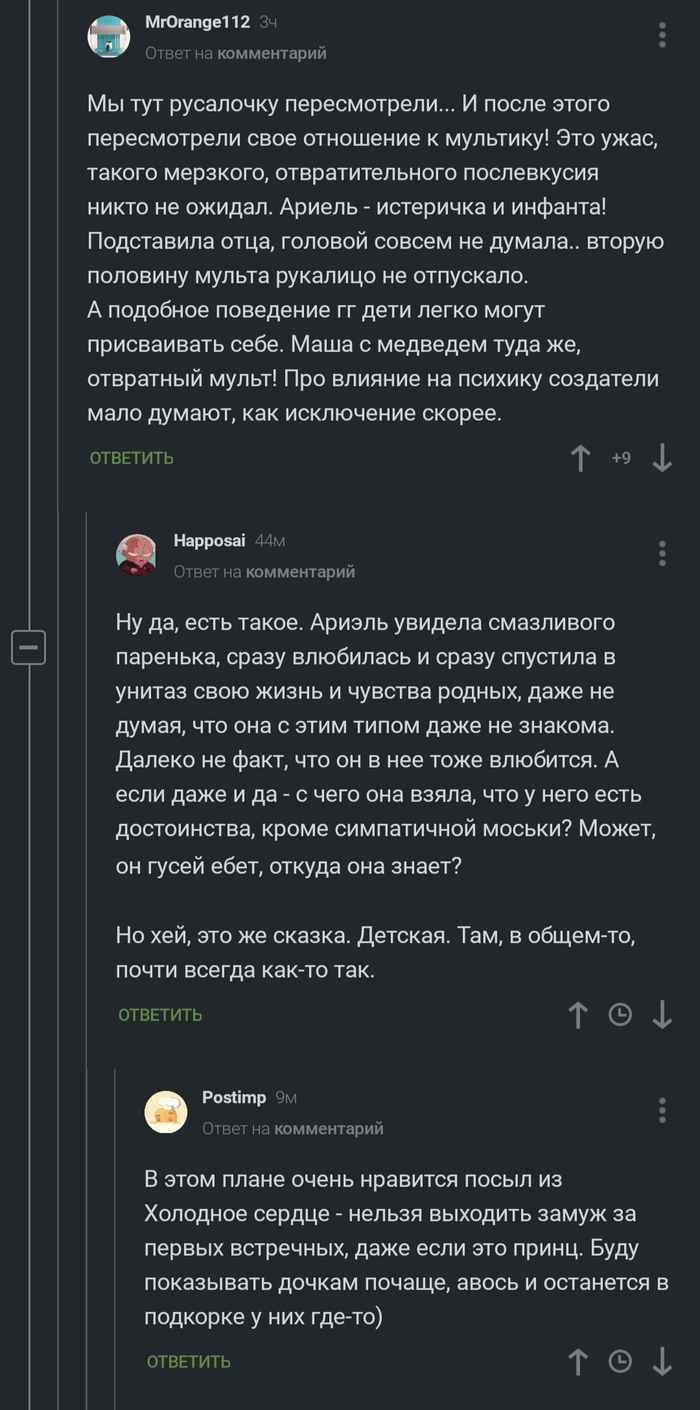This screenshot has height=1410, width=700.
Task: Upvote MrOrange112's comment
Action: click(580, 458)
